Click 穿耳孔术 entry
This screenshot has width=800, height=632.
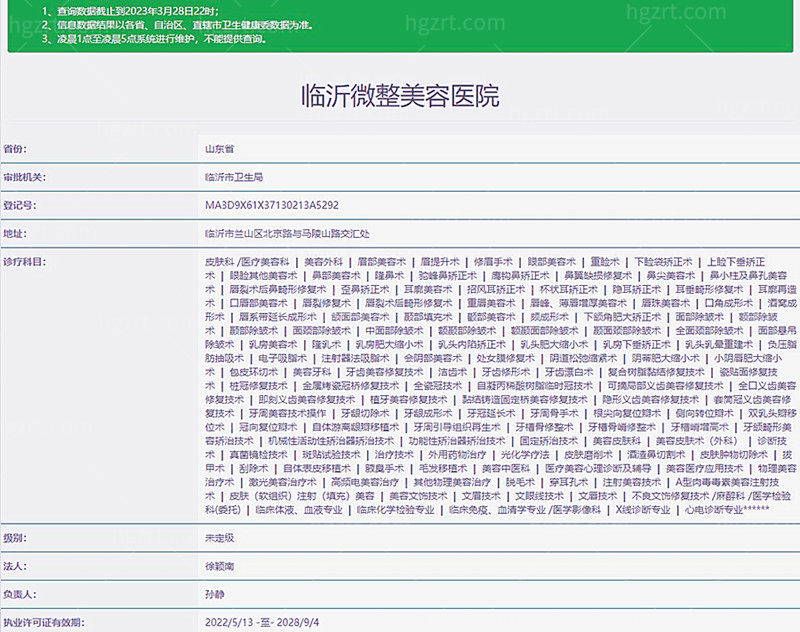569,482
